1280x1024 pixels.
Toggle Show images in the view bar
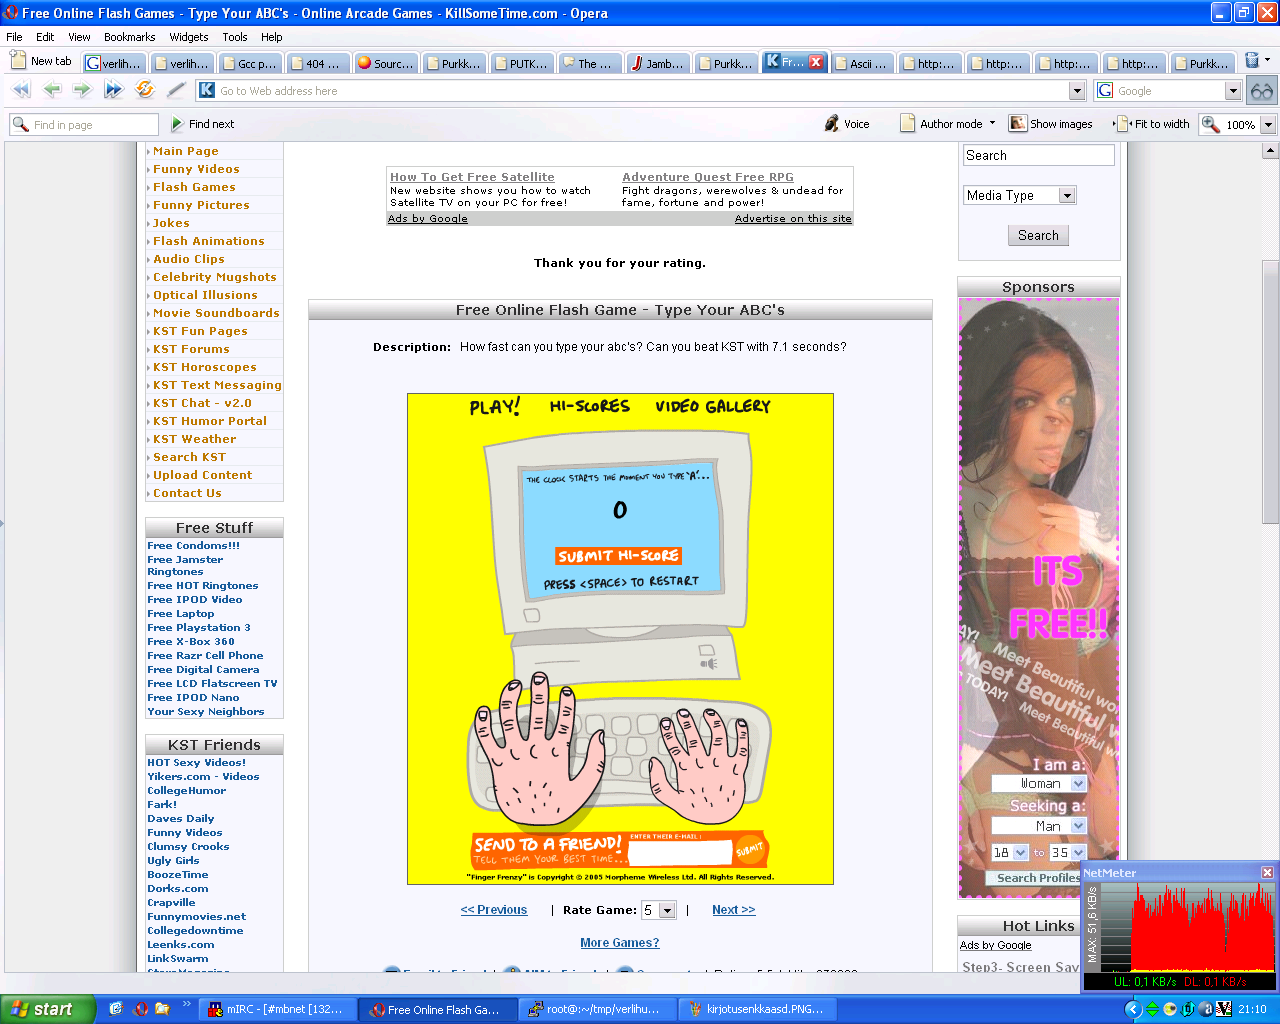click(x=1051, y=124)
